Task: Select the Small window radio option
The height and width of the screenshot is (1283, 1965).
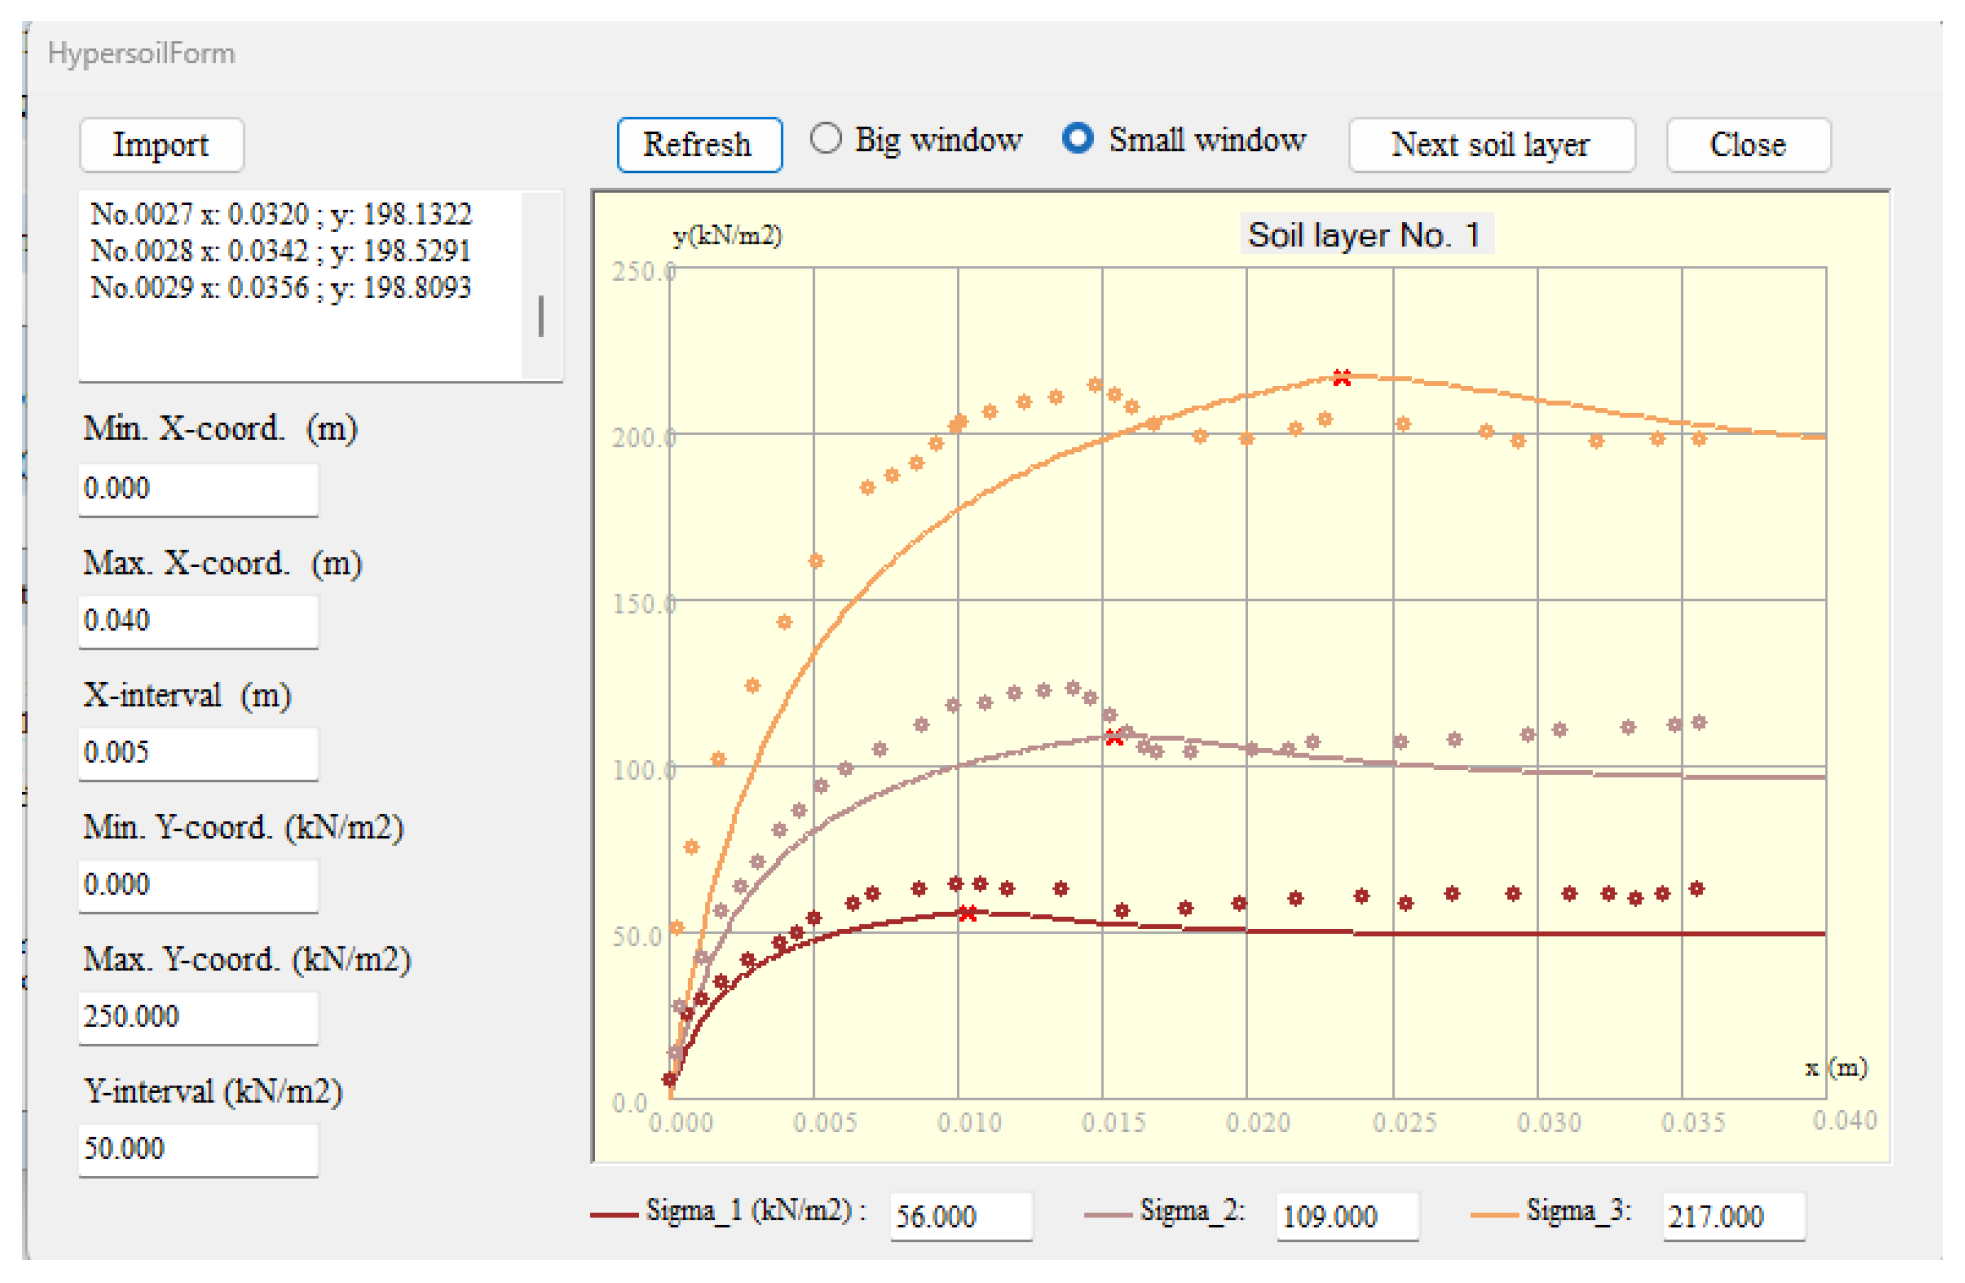Action: [1077, 139]
